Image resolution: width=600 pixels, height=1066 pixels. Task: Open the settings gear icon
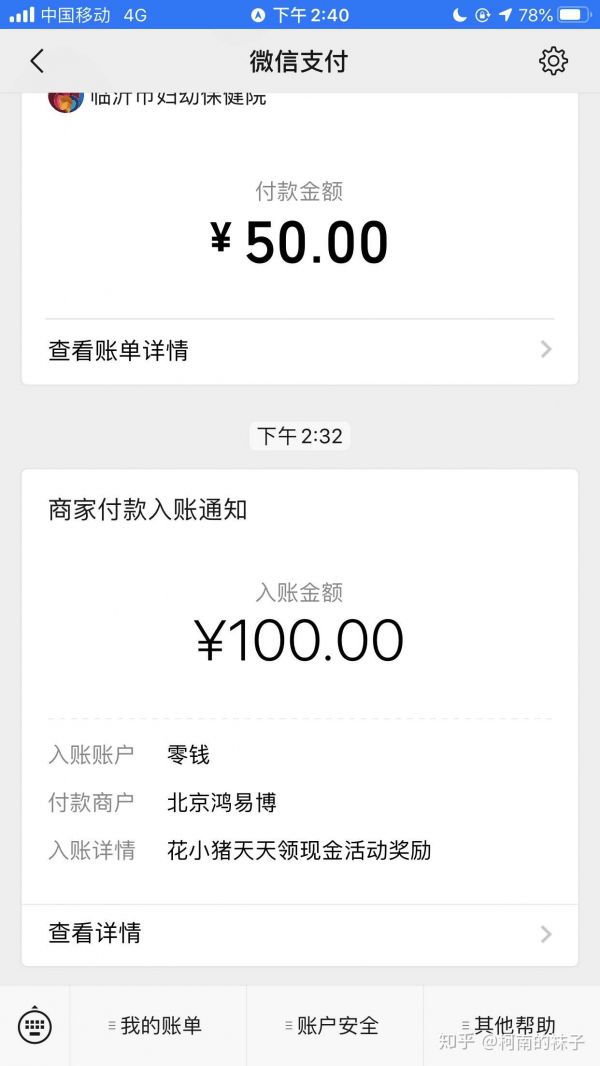pyautogui.click(x=553, y=61)
